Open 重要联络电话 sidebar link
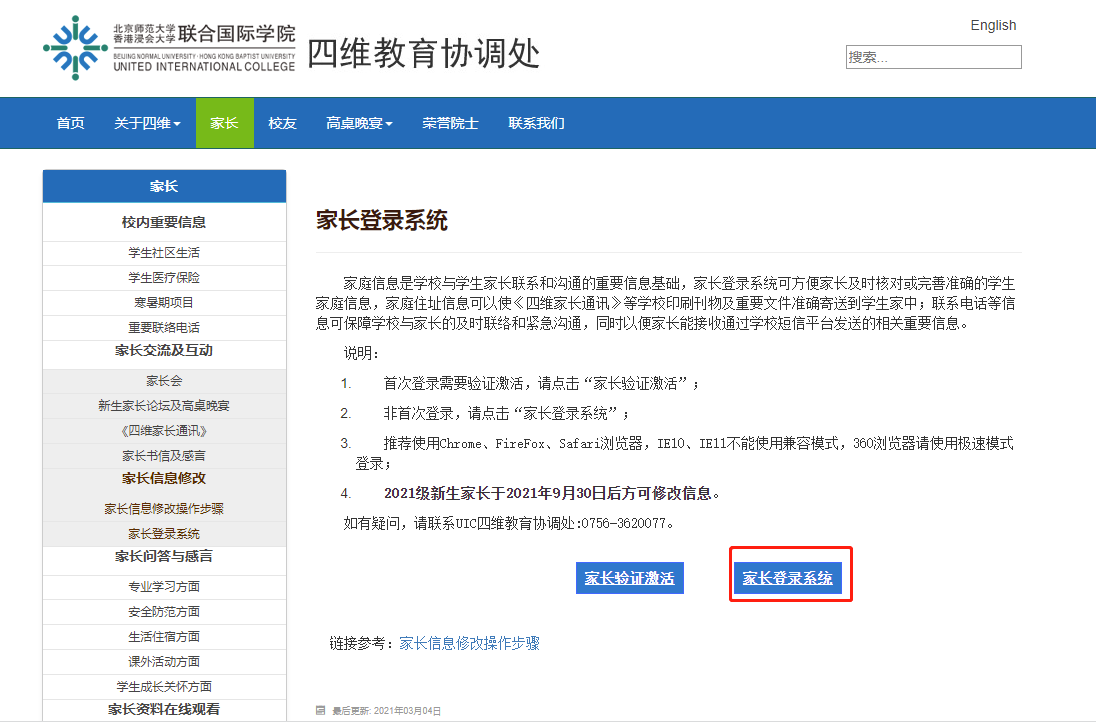Viewport: 1096px width, 723px height. click(164, 327)
